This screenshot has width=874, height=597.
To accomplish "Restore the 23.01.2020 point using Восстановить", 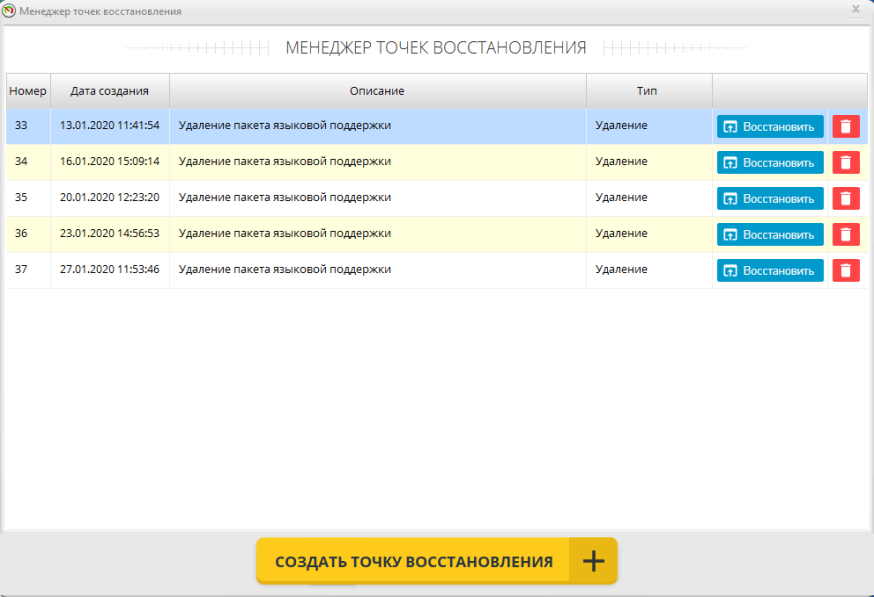I will tap(770, 235).
